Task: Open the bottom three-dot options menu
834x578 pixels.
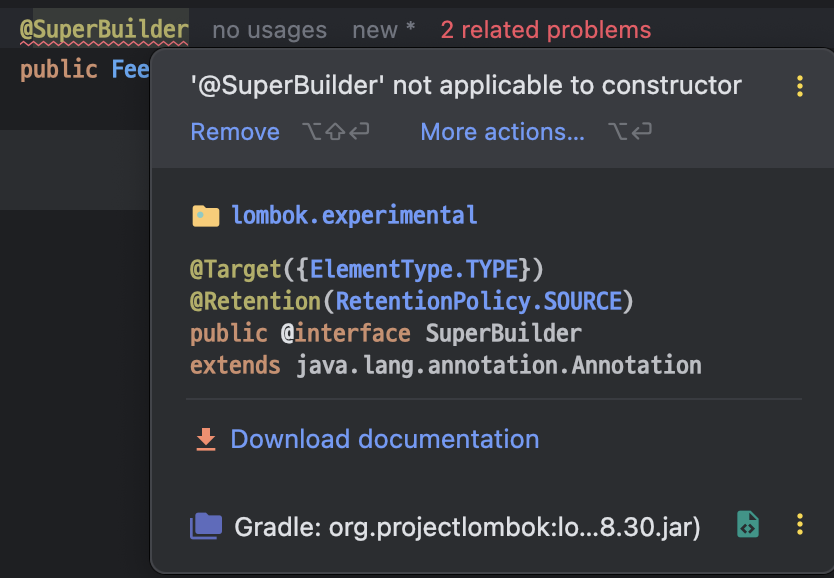Action: click(799, 524)
